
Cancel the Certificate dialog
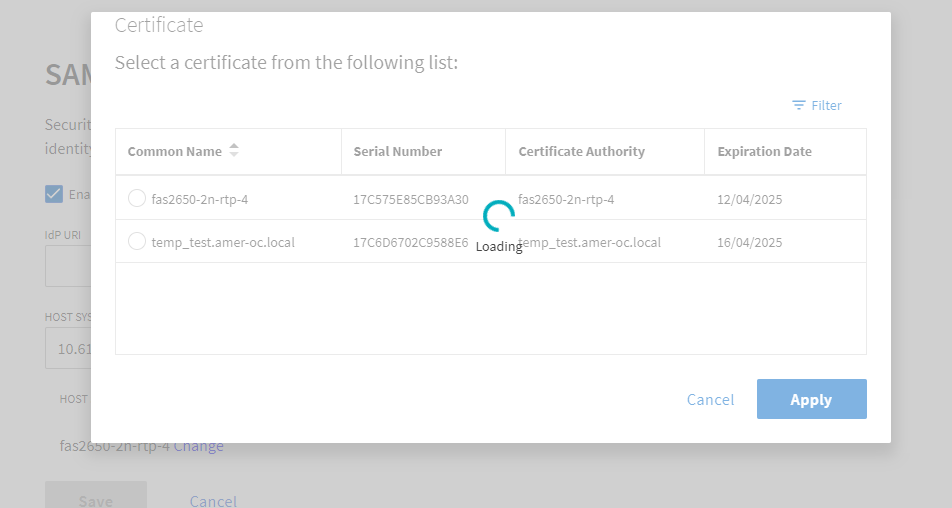pyautogui.click(x=710, y=399)
